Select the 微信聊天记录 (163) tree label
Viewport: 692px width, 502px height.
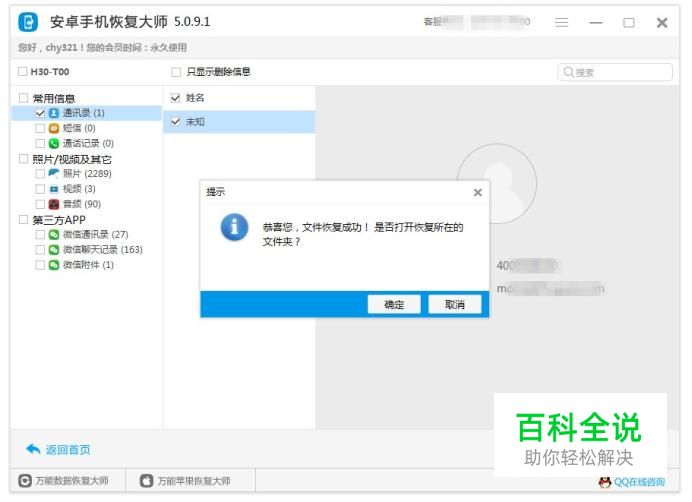(x=103, y=250)
